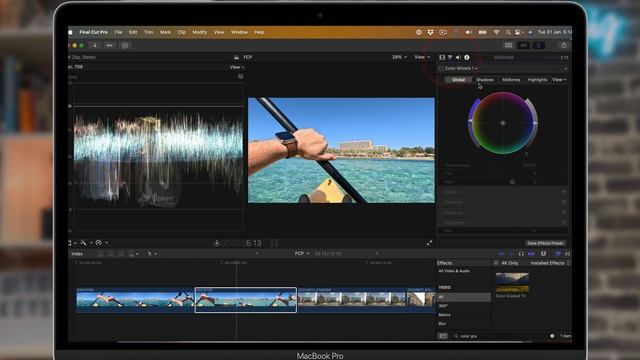The height and width of the screenshot is (360, 640).
Task: Open the Trim menu
Action: pos(149,32)
